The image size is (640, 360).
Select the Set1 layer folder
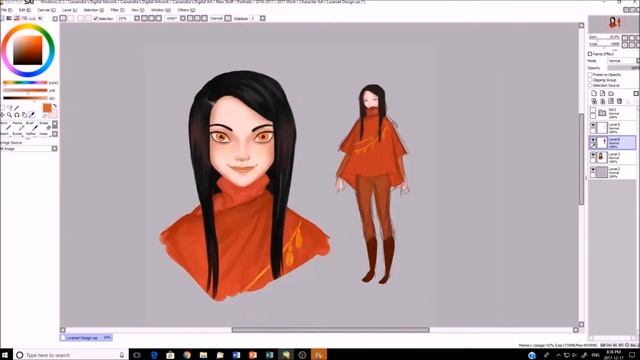click(613, 113)
